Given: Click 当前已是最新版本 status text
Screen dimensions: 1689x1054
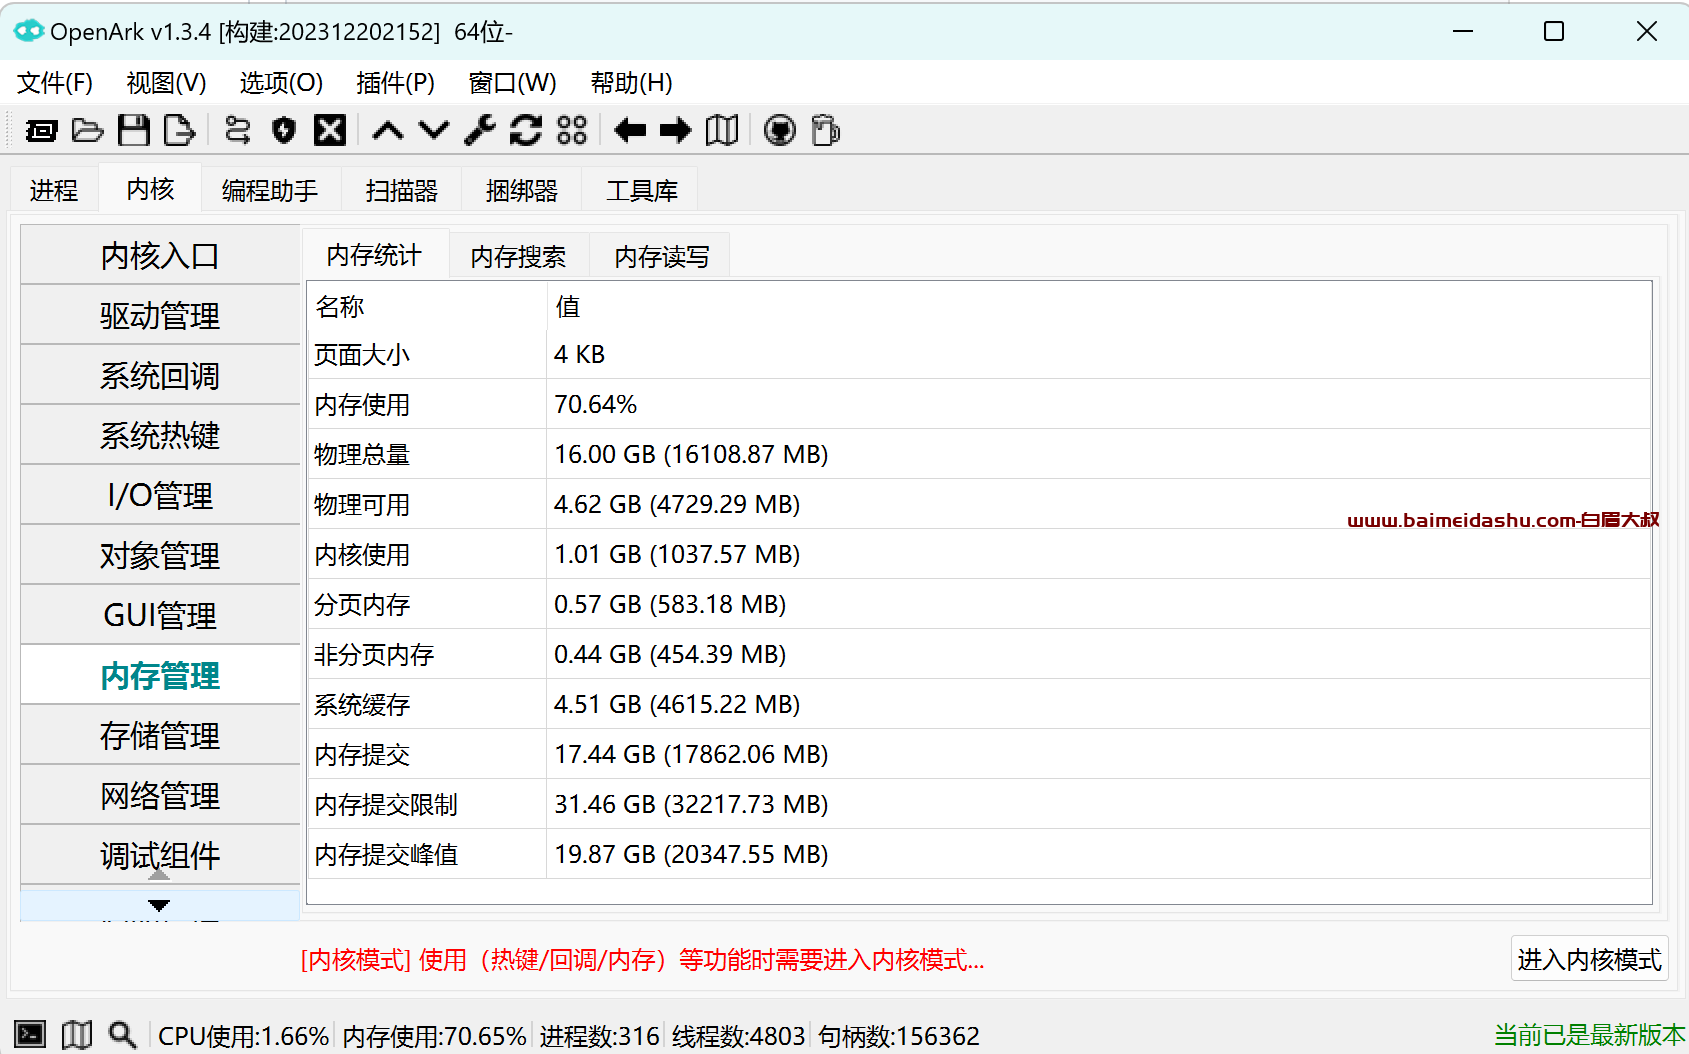Looking at the screenshot, I should coord(1589,1035).
